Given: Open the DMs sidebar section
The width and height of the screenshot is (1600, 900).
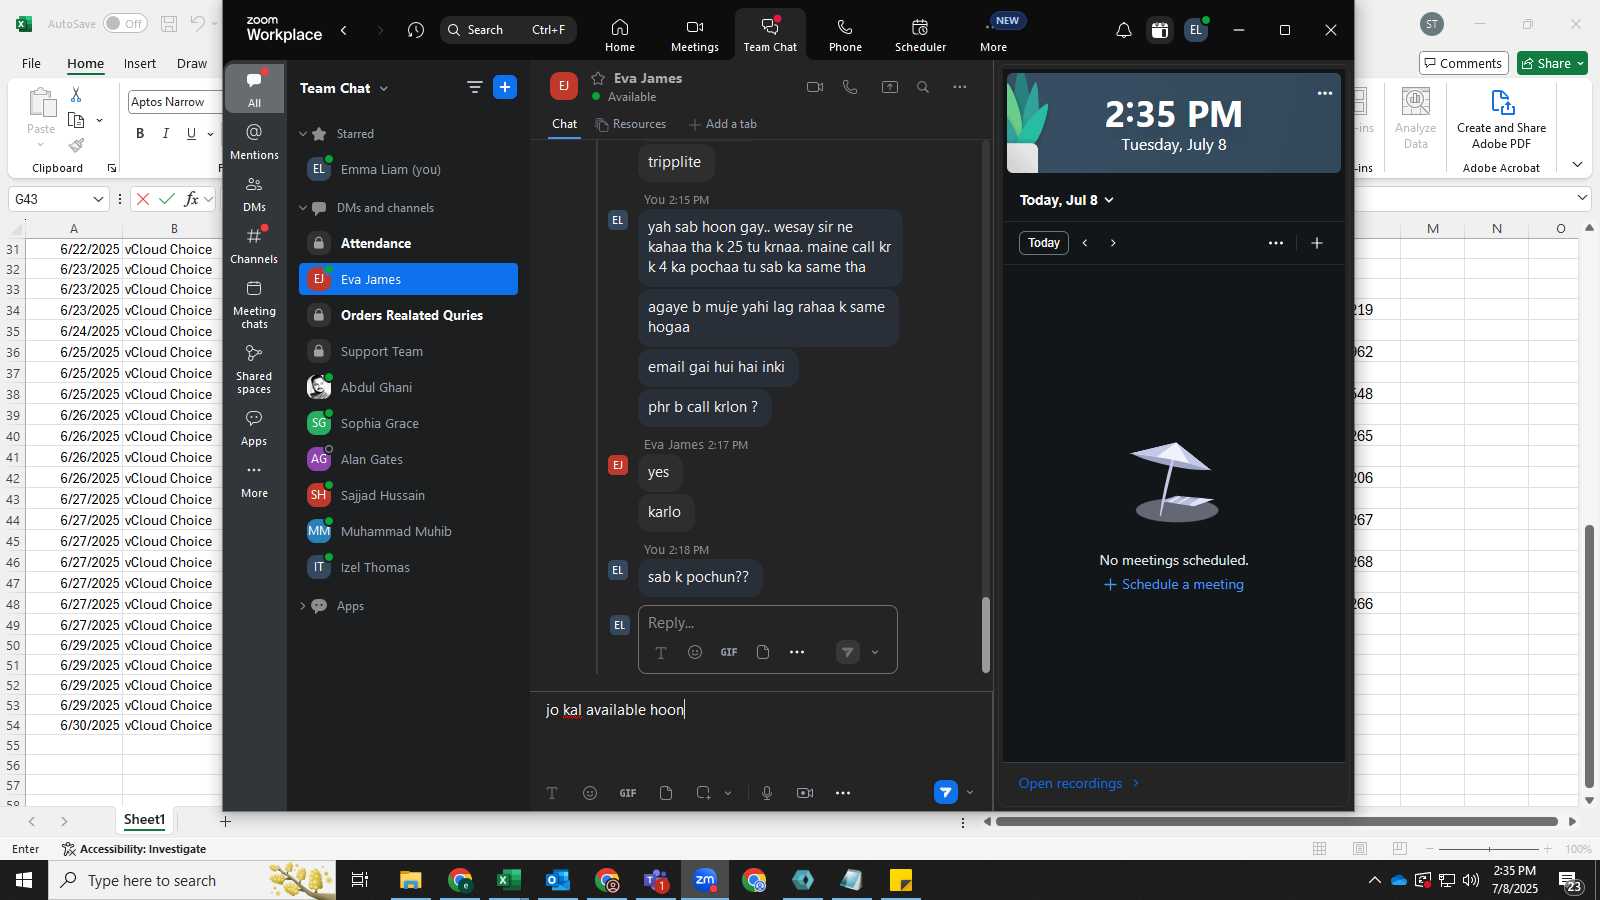Looking at the screenshot, I should pos(254,194).
